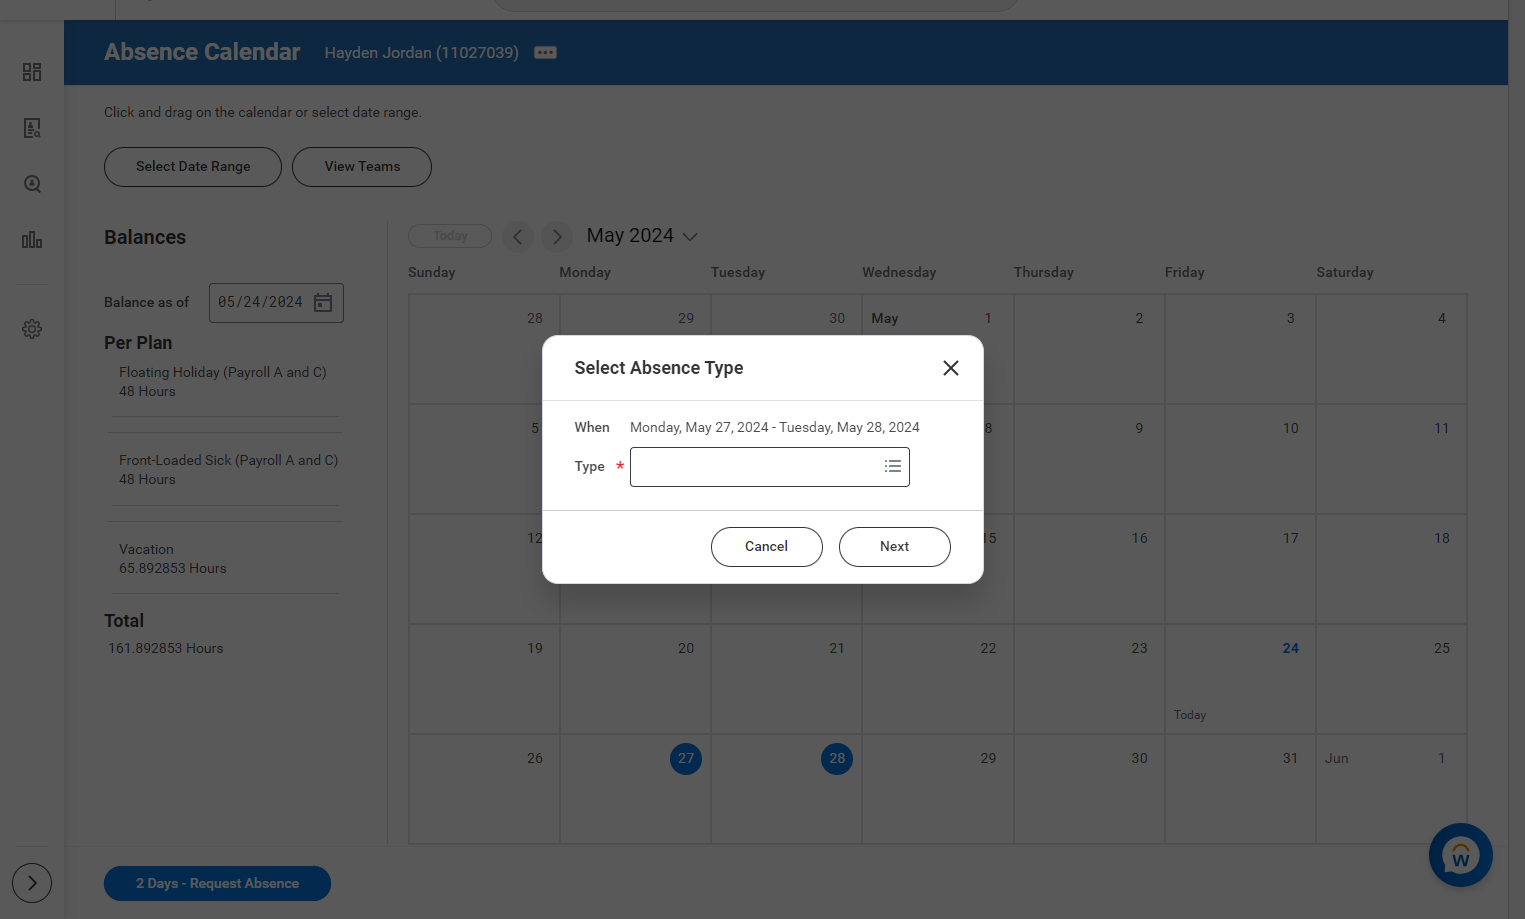Click the Balance as of date field
The width and height of the screenshot is (1525, 919).
coord(276,303)
